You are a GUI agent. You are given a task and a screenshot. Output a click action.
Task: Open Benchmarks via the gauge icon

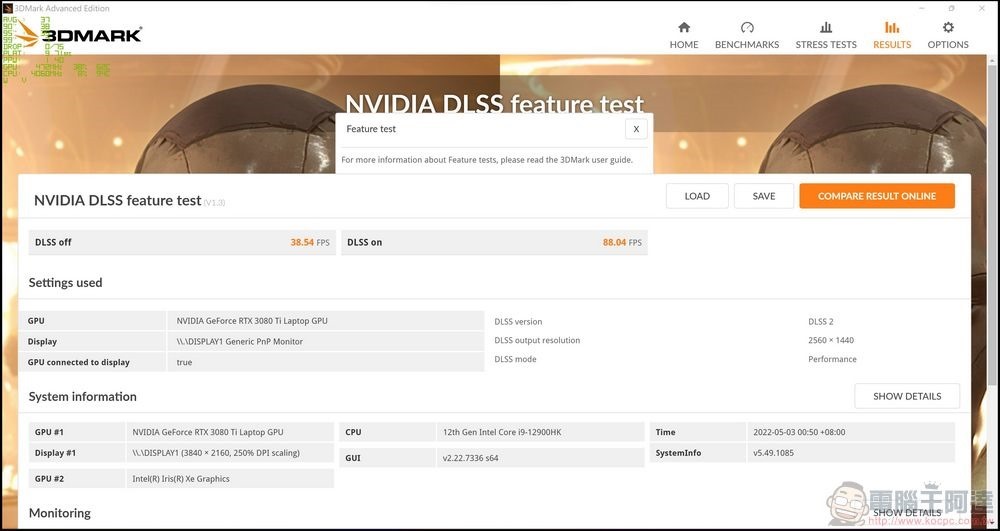(x=747, y=27)
